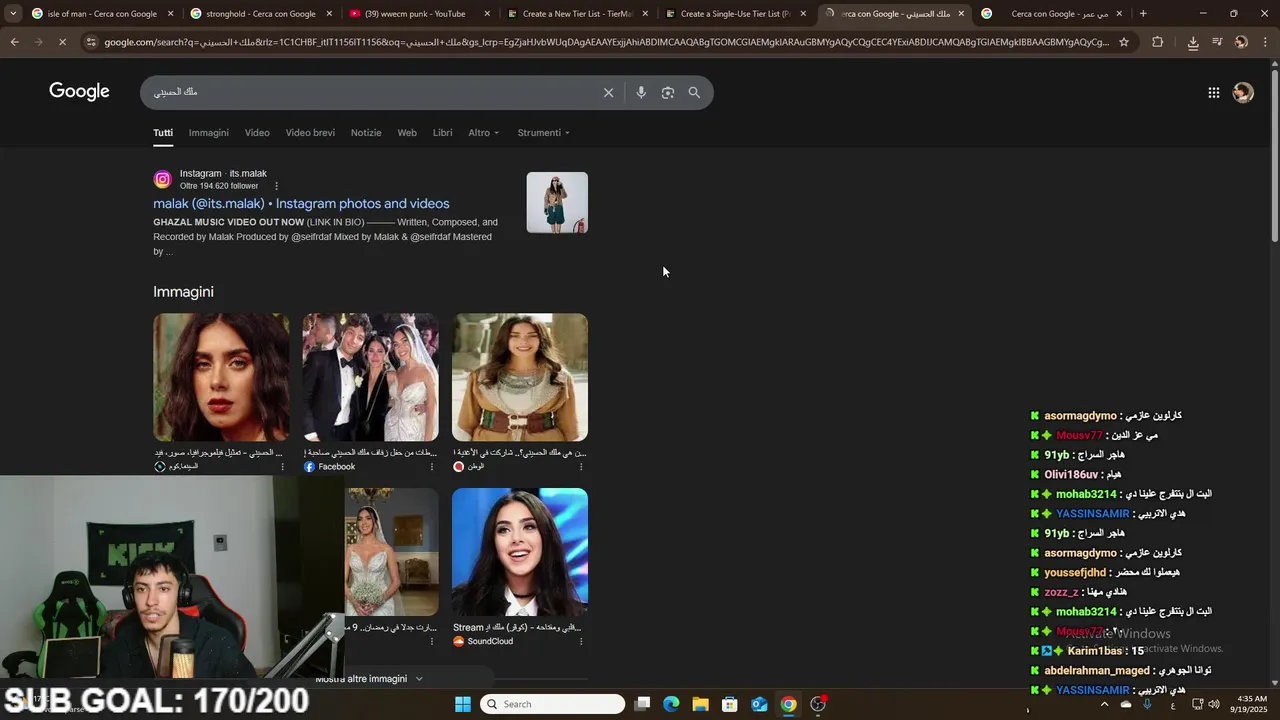Go back to the previous page
This screenshot has width=1280, height=720.
[14, 42]
